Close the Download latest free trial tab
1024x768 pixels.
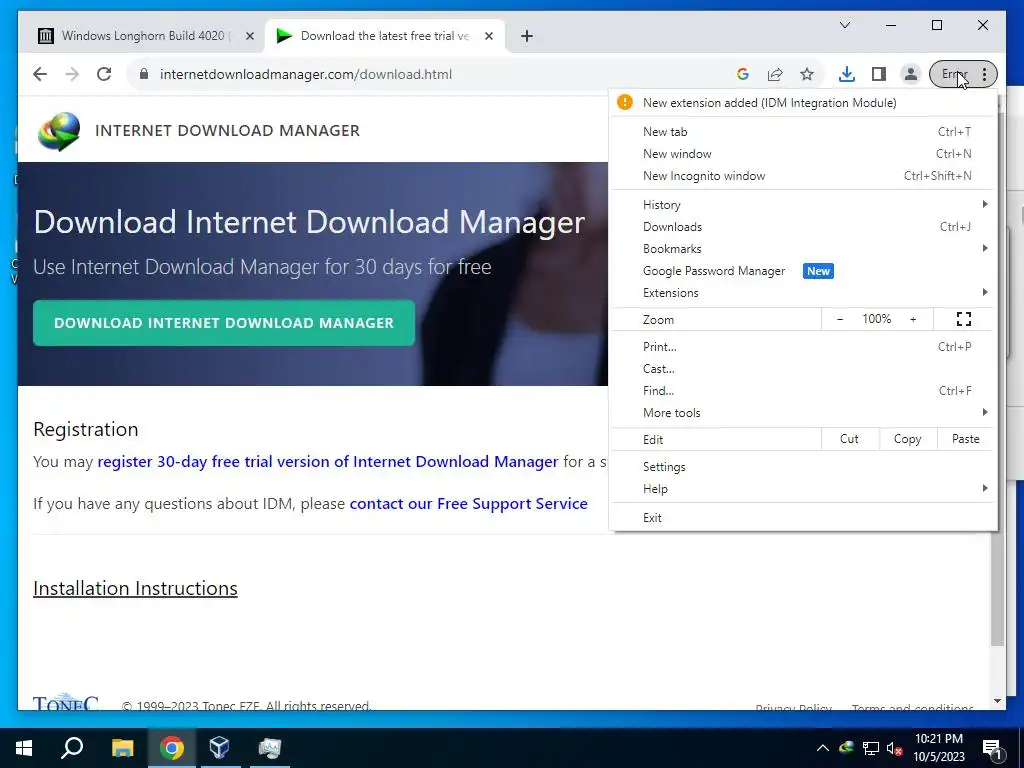(488, 36)
